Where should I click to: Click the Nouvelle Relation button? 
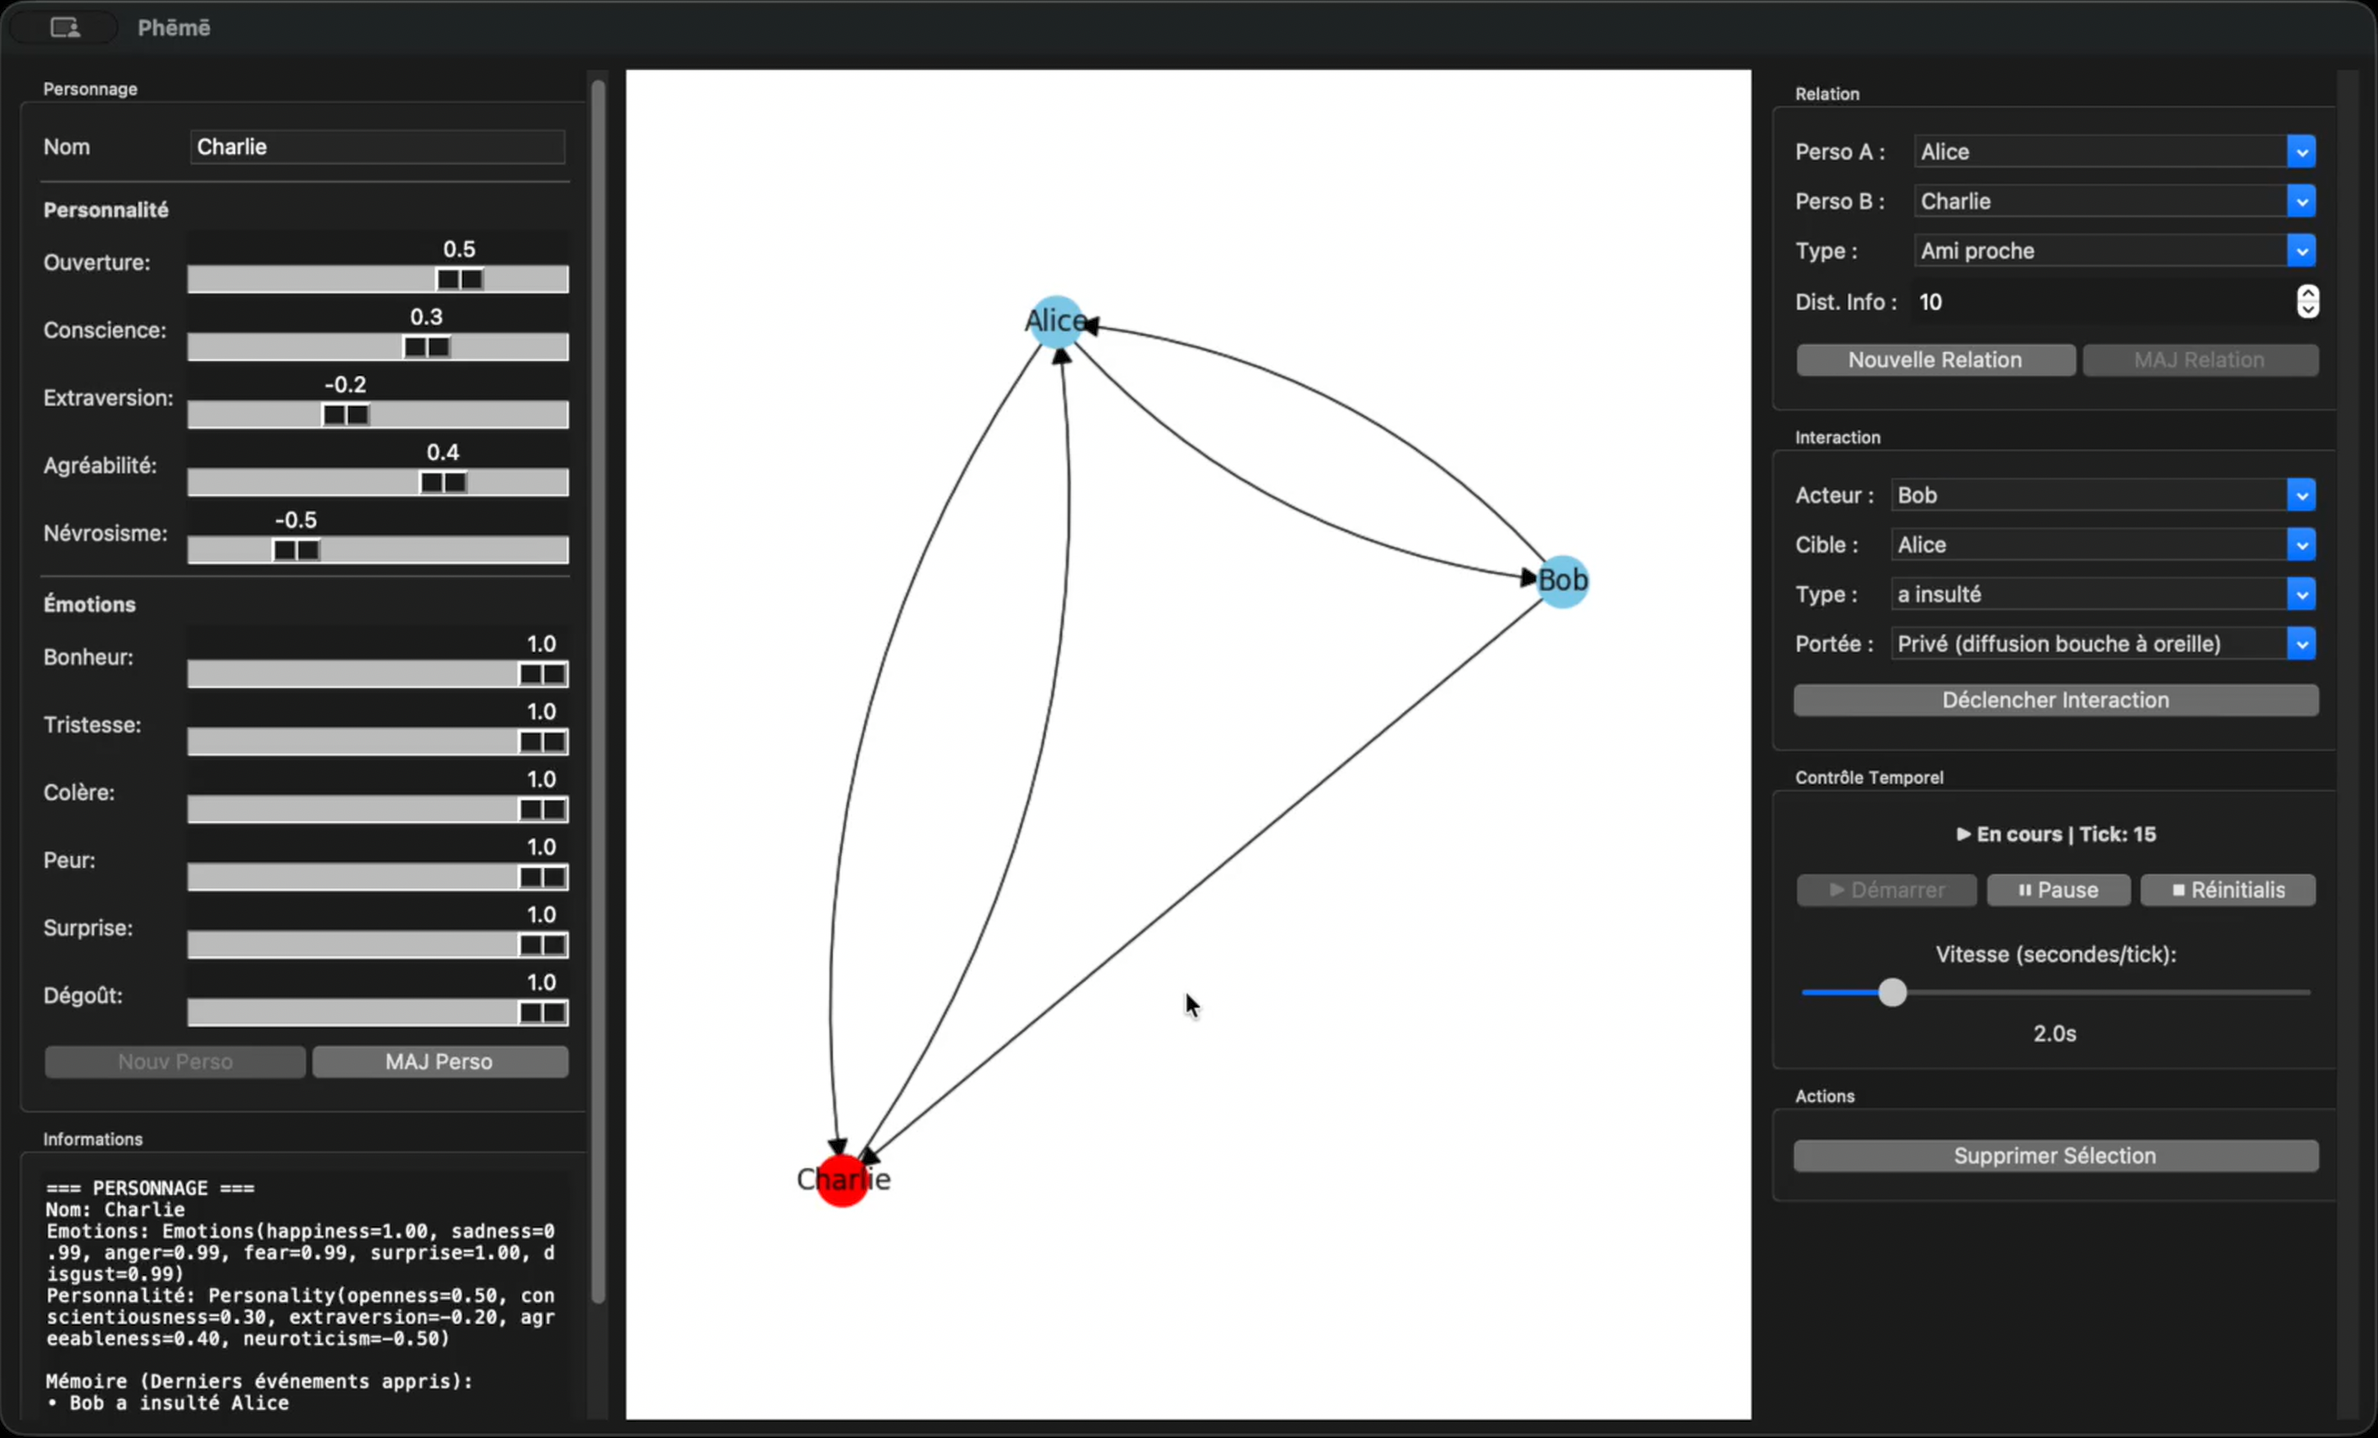[x=1934, y=359]
